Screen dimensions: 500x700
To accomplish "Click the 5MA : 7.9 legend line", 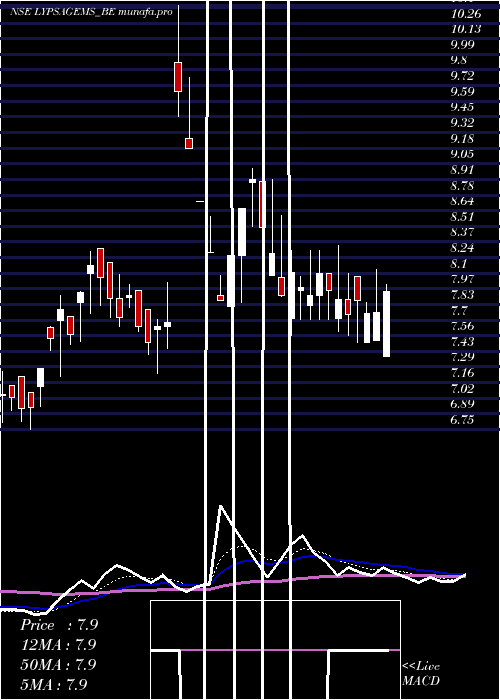I will pyautogui.click(x=54, y=683).
